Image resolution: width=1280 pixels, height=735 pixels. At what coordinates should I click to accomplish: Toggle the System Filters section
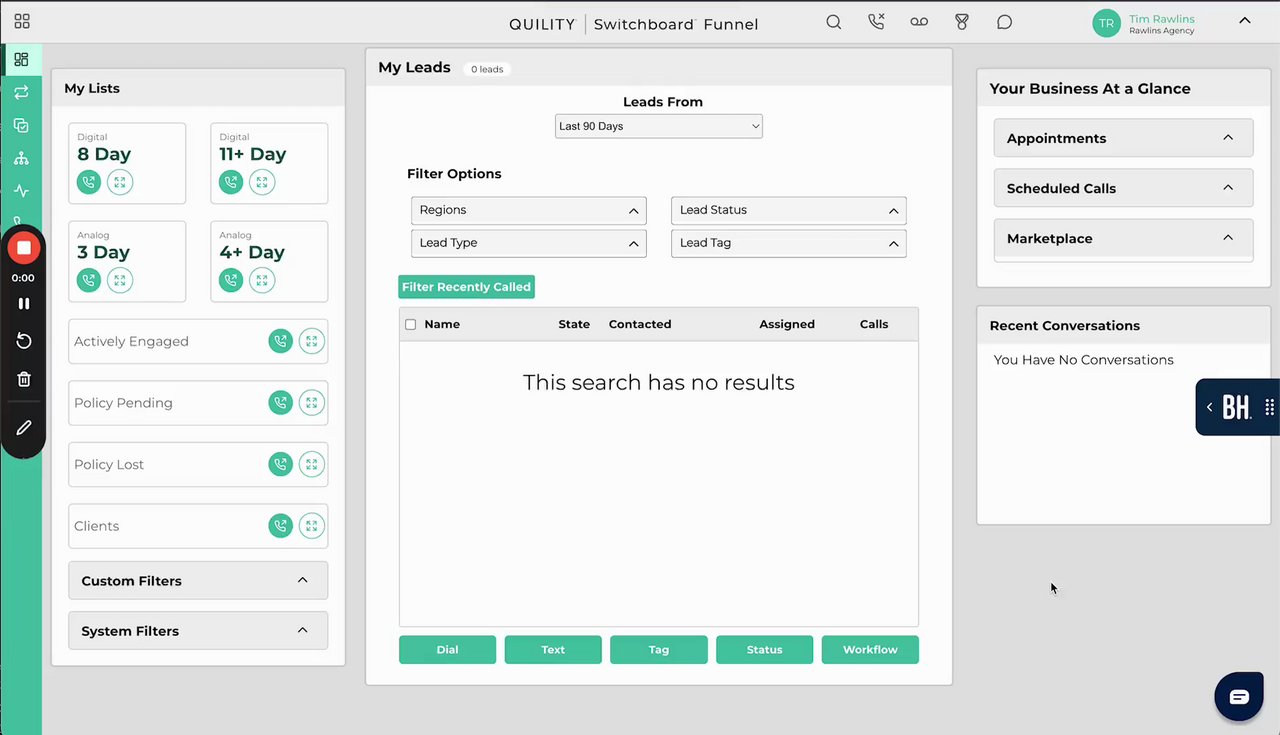click(x=198, y=631)
